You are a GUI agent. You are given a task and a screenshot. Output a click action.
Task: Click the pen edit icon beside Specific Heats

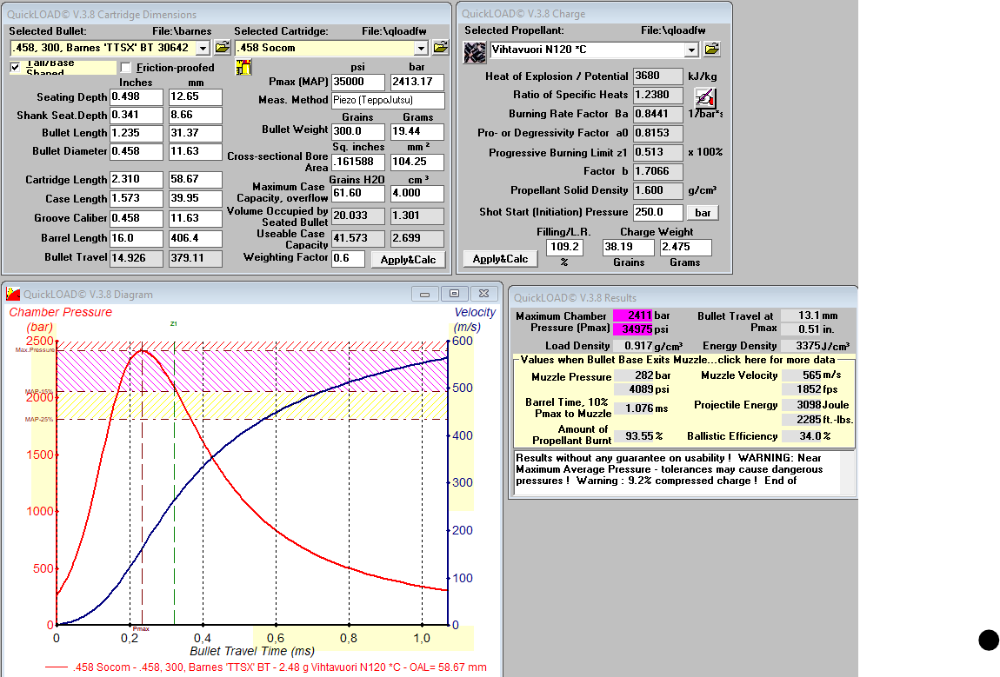[x=704, y=98]
